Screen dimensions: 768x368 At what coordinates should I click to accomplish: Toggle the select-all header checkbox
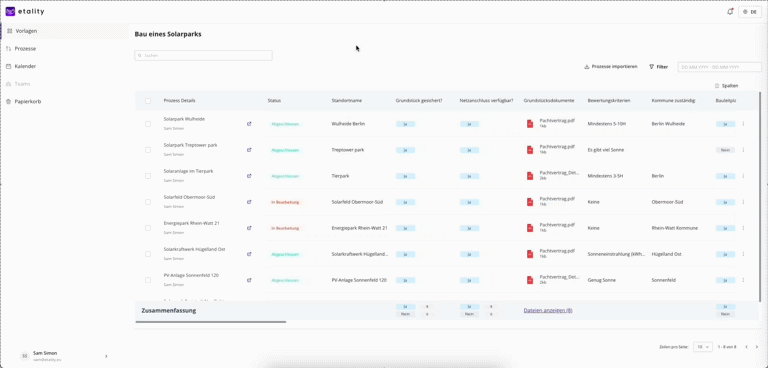(148, 100)
